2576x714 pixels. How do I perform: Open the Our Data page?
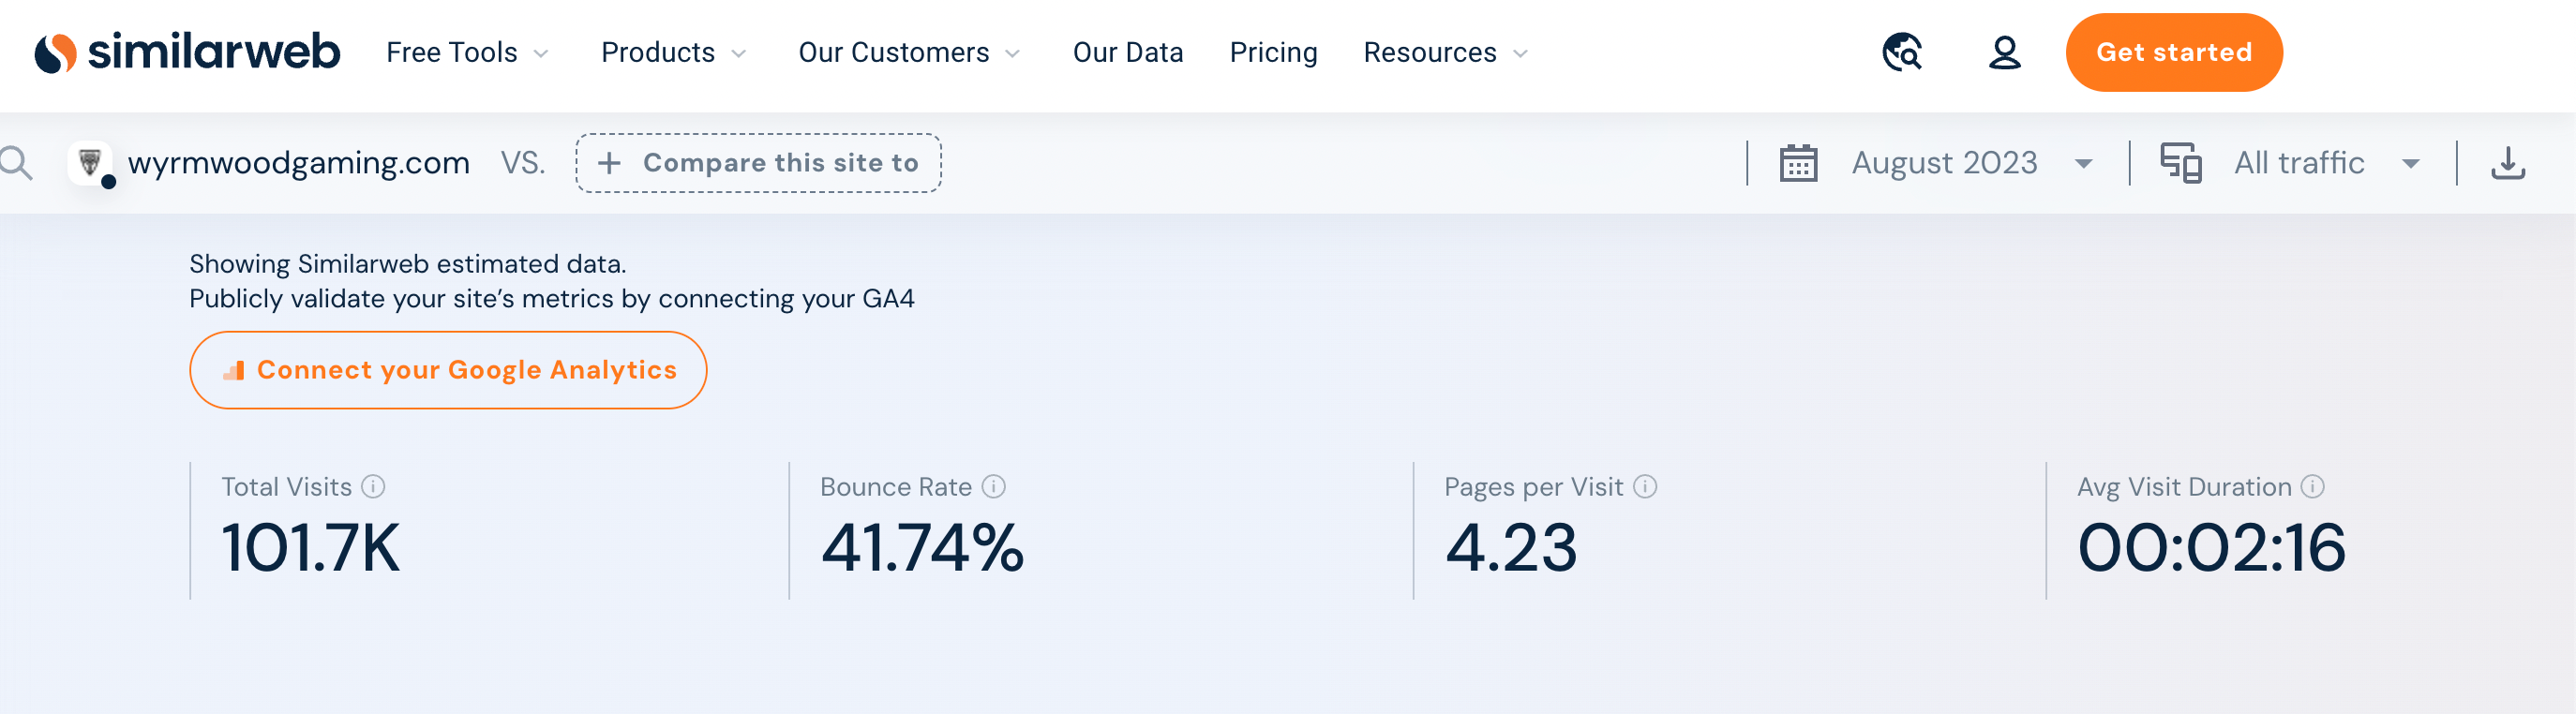(1127, 52)
